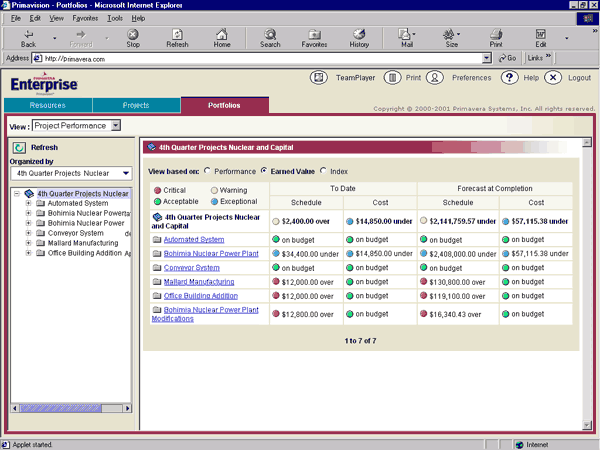Screen dimensions: 600x450
Task: Go to Home via toolbar icon
Action: (x=222, y=34)
